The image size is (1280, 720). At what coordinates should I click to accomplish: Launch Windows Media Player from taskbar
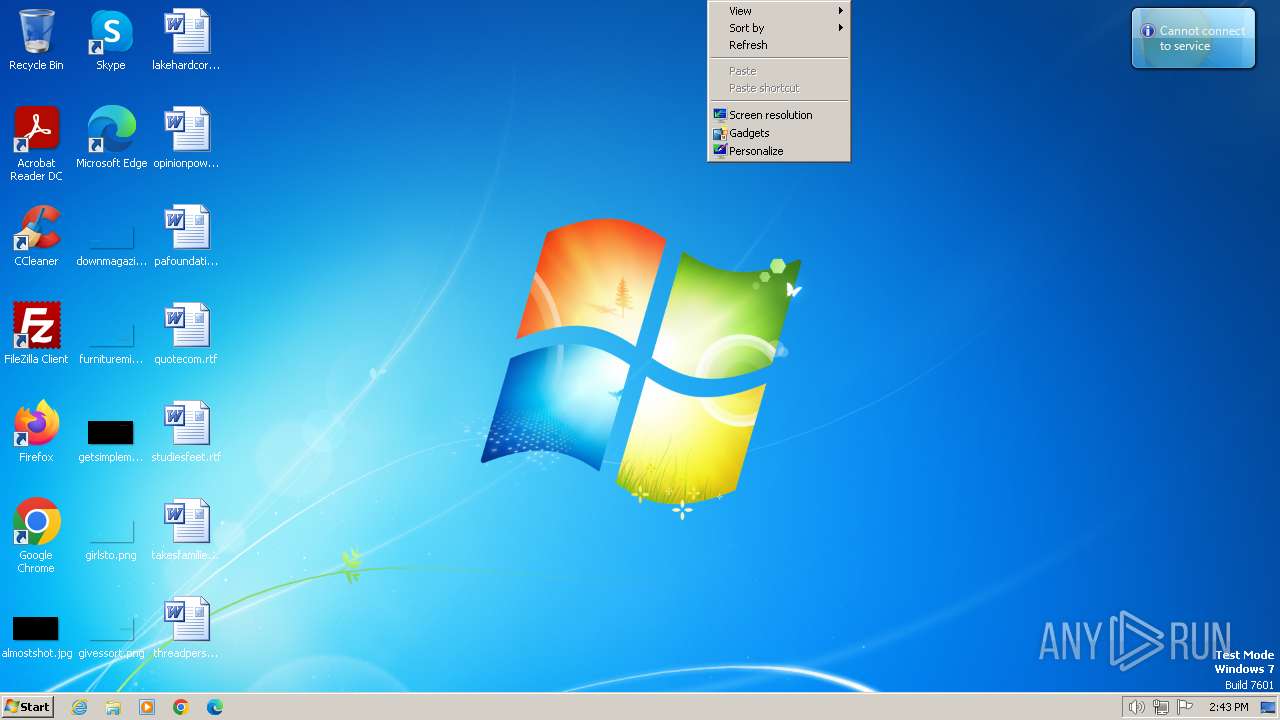[x=147, y=707]
